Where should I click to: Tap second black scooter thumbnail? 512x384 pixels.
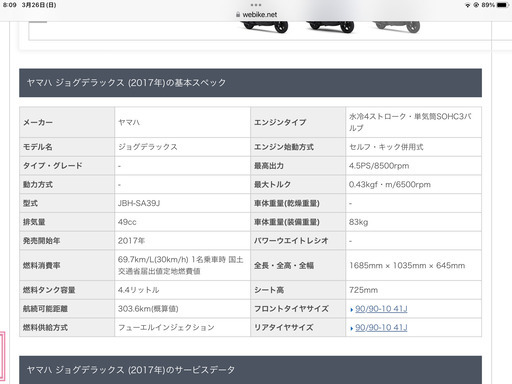[331, 27]
